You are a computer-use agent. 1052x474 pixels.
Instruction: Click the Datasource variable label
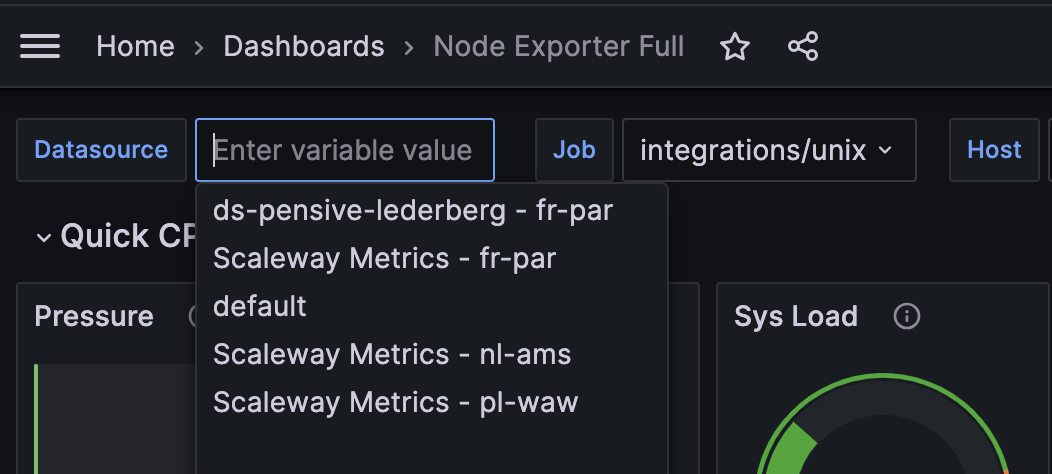(x=101, y=150)
